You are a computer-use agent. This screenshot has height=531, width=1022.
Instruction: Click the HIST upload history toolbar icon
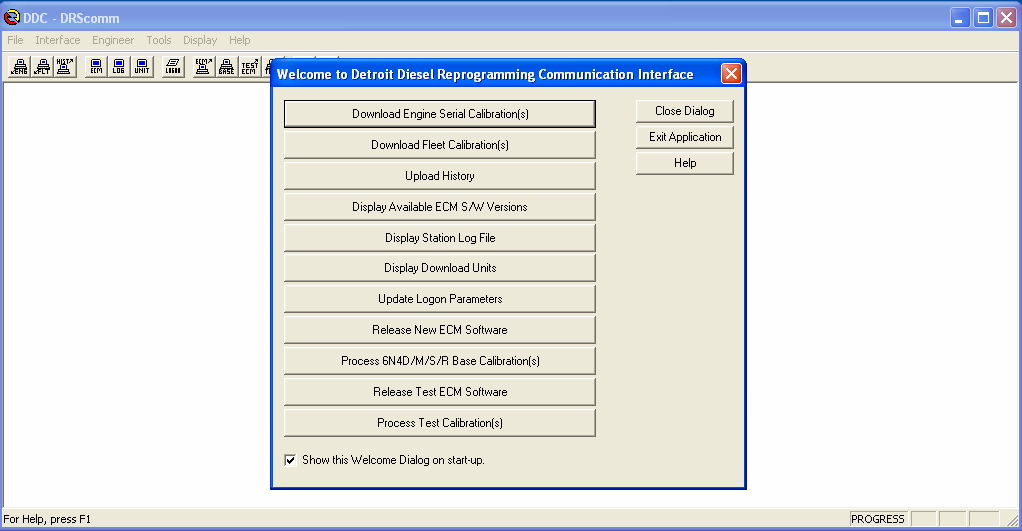[65, 66]
